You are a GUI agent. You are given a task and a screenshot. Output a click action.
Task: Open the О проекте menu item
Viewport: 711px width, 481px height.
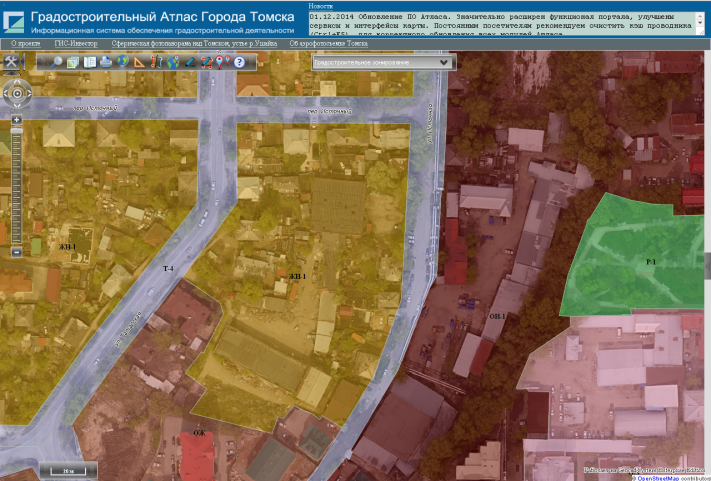click(x=27, y=44)
